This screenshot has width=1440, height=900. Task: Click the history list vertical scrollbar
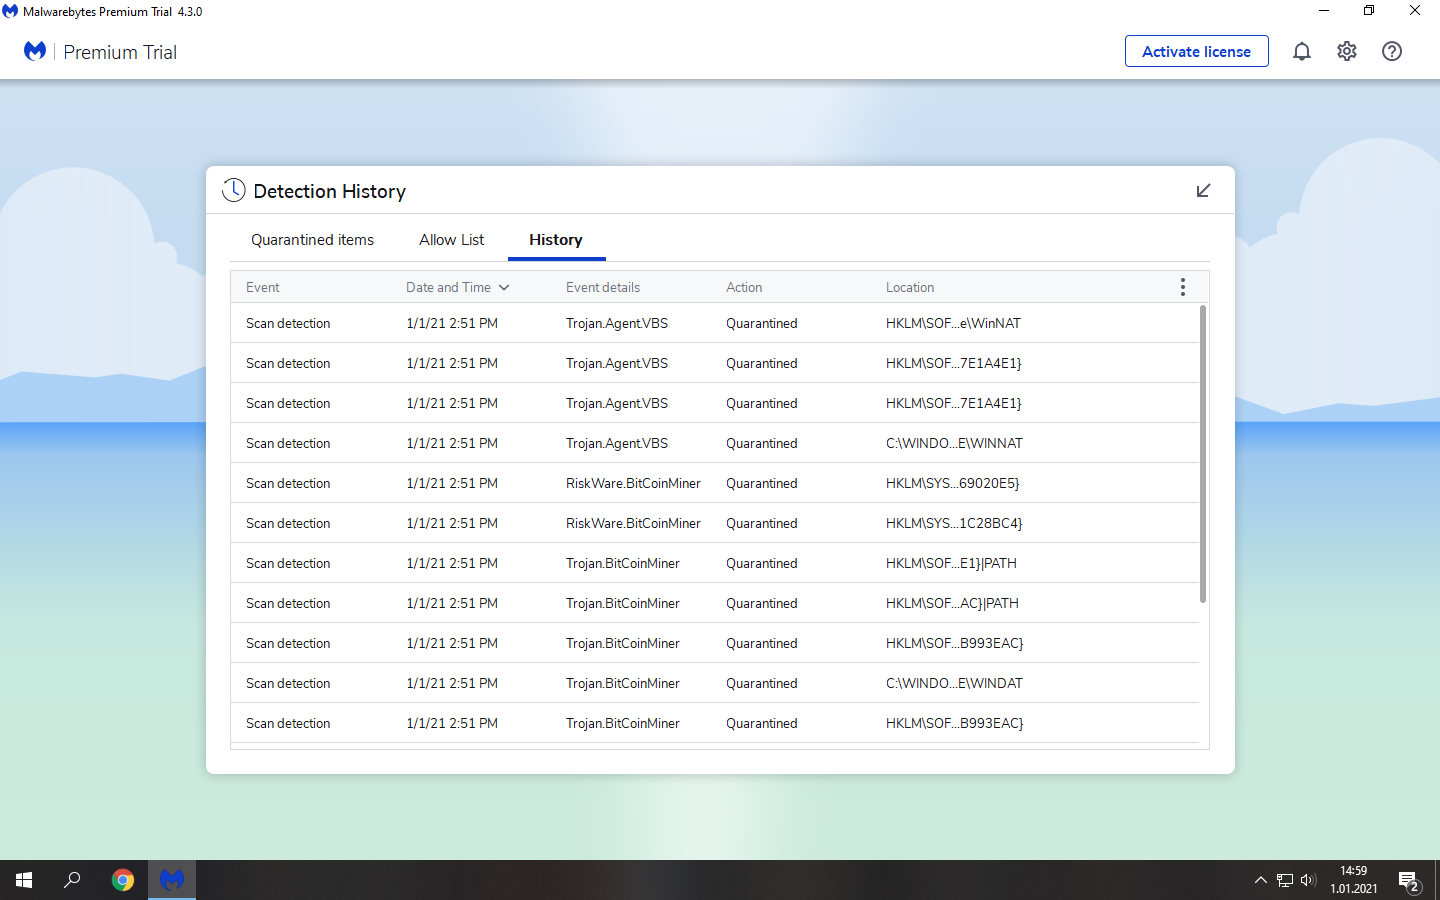1202,453
